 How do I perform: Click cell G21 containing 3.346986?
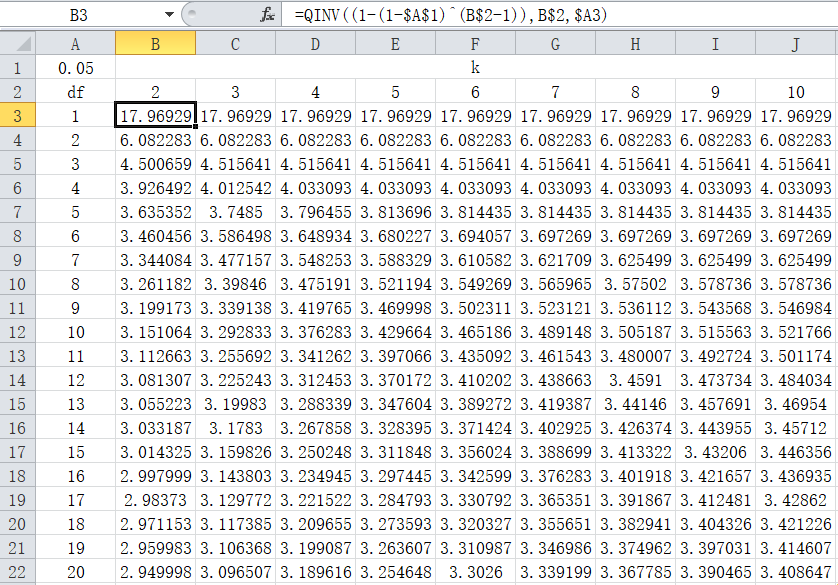click(x=555, y=548)
